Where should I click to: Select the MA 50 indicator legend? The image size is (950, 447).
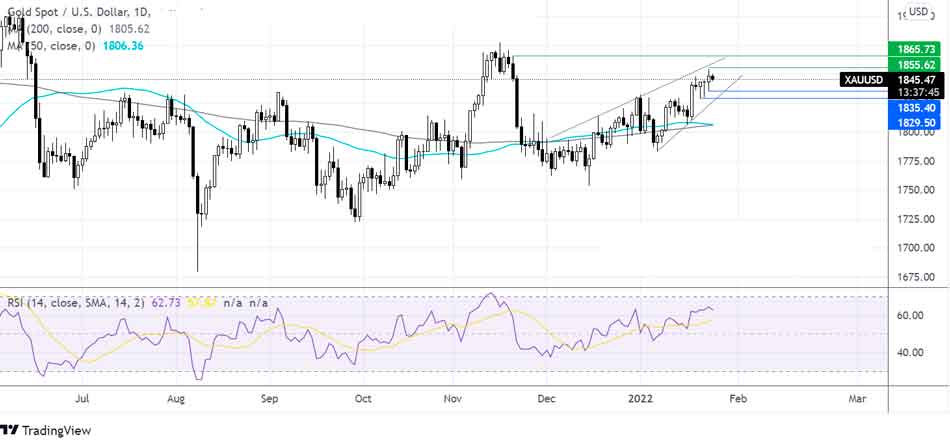pyautogui.click(x=60, y=46)
